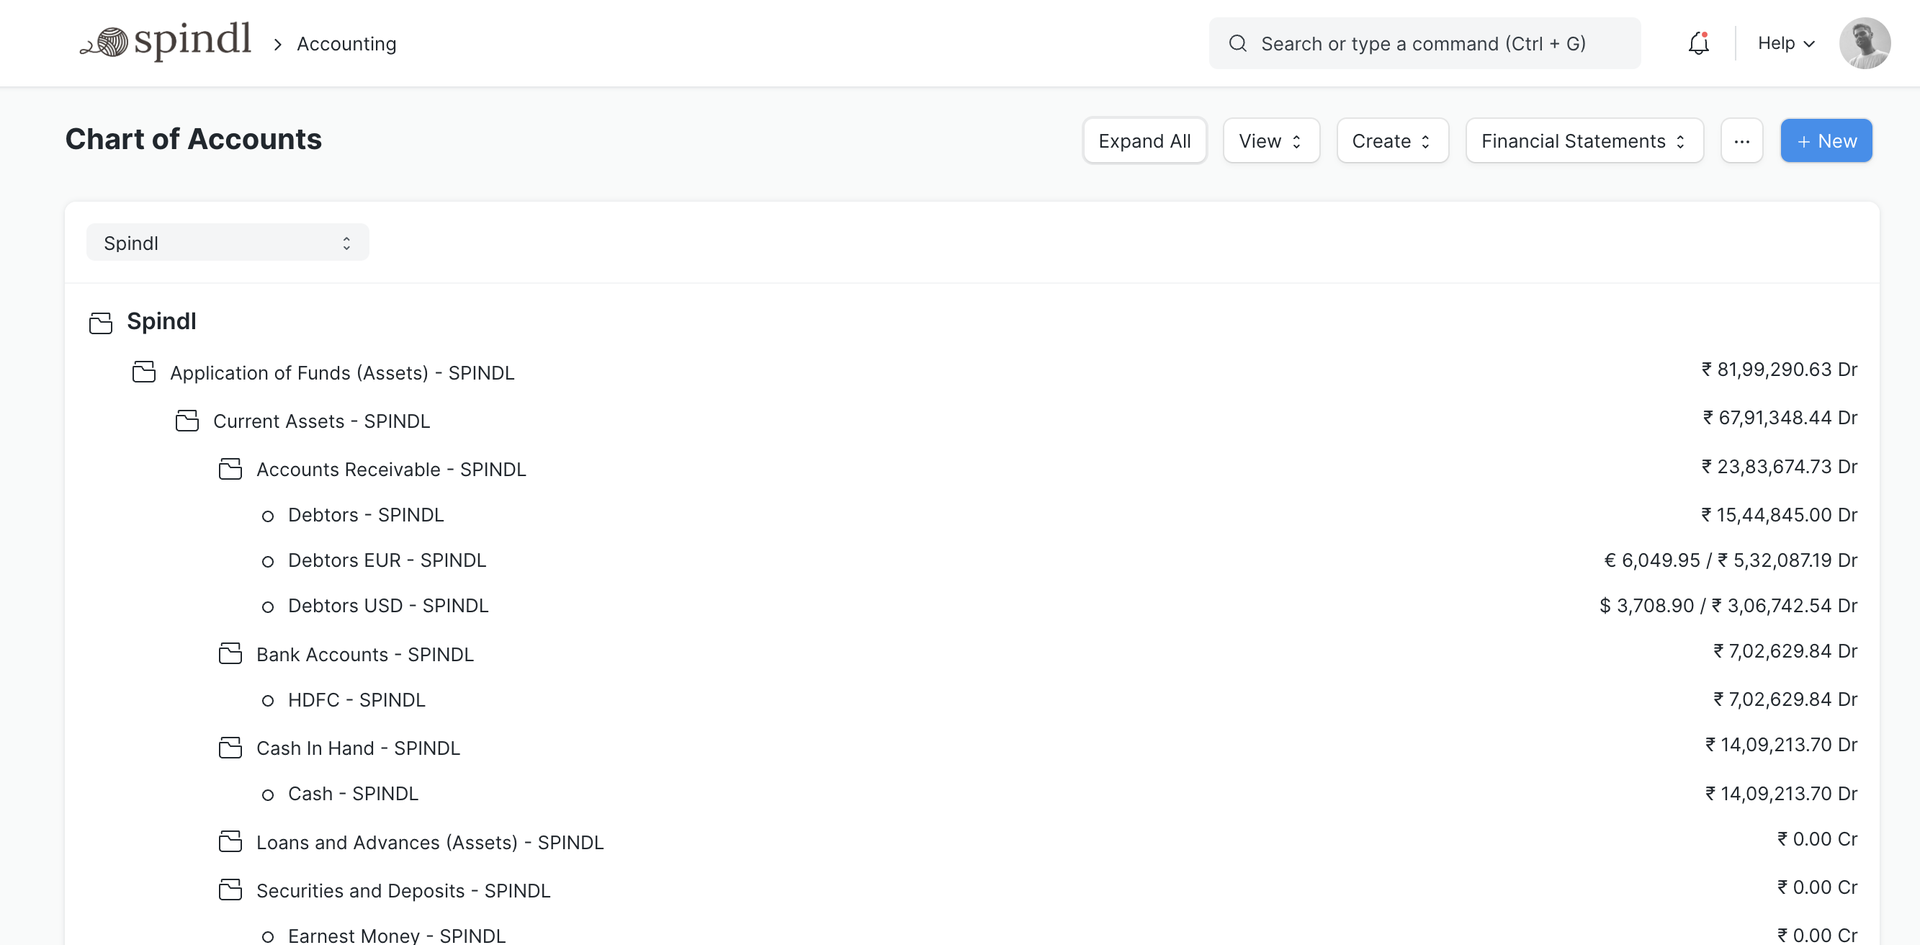This screenshot has height=945, width=1920.
Task: Click the Spindl yarn logo
Action: click(165, 42)
